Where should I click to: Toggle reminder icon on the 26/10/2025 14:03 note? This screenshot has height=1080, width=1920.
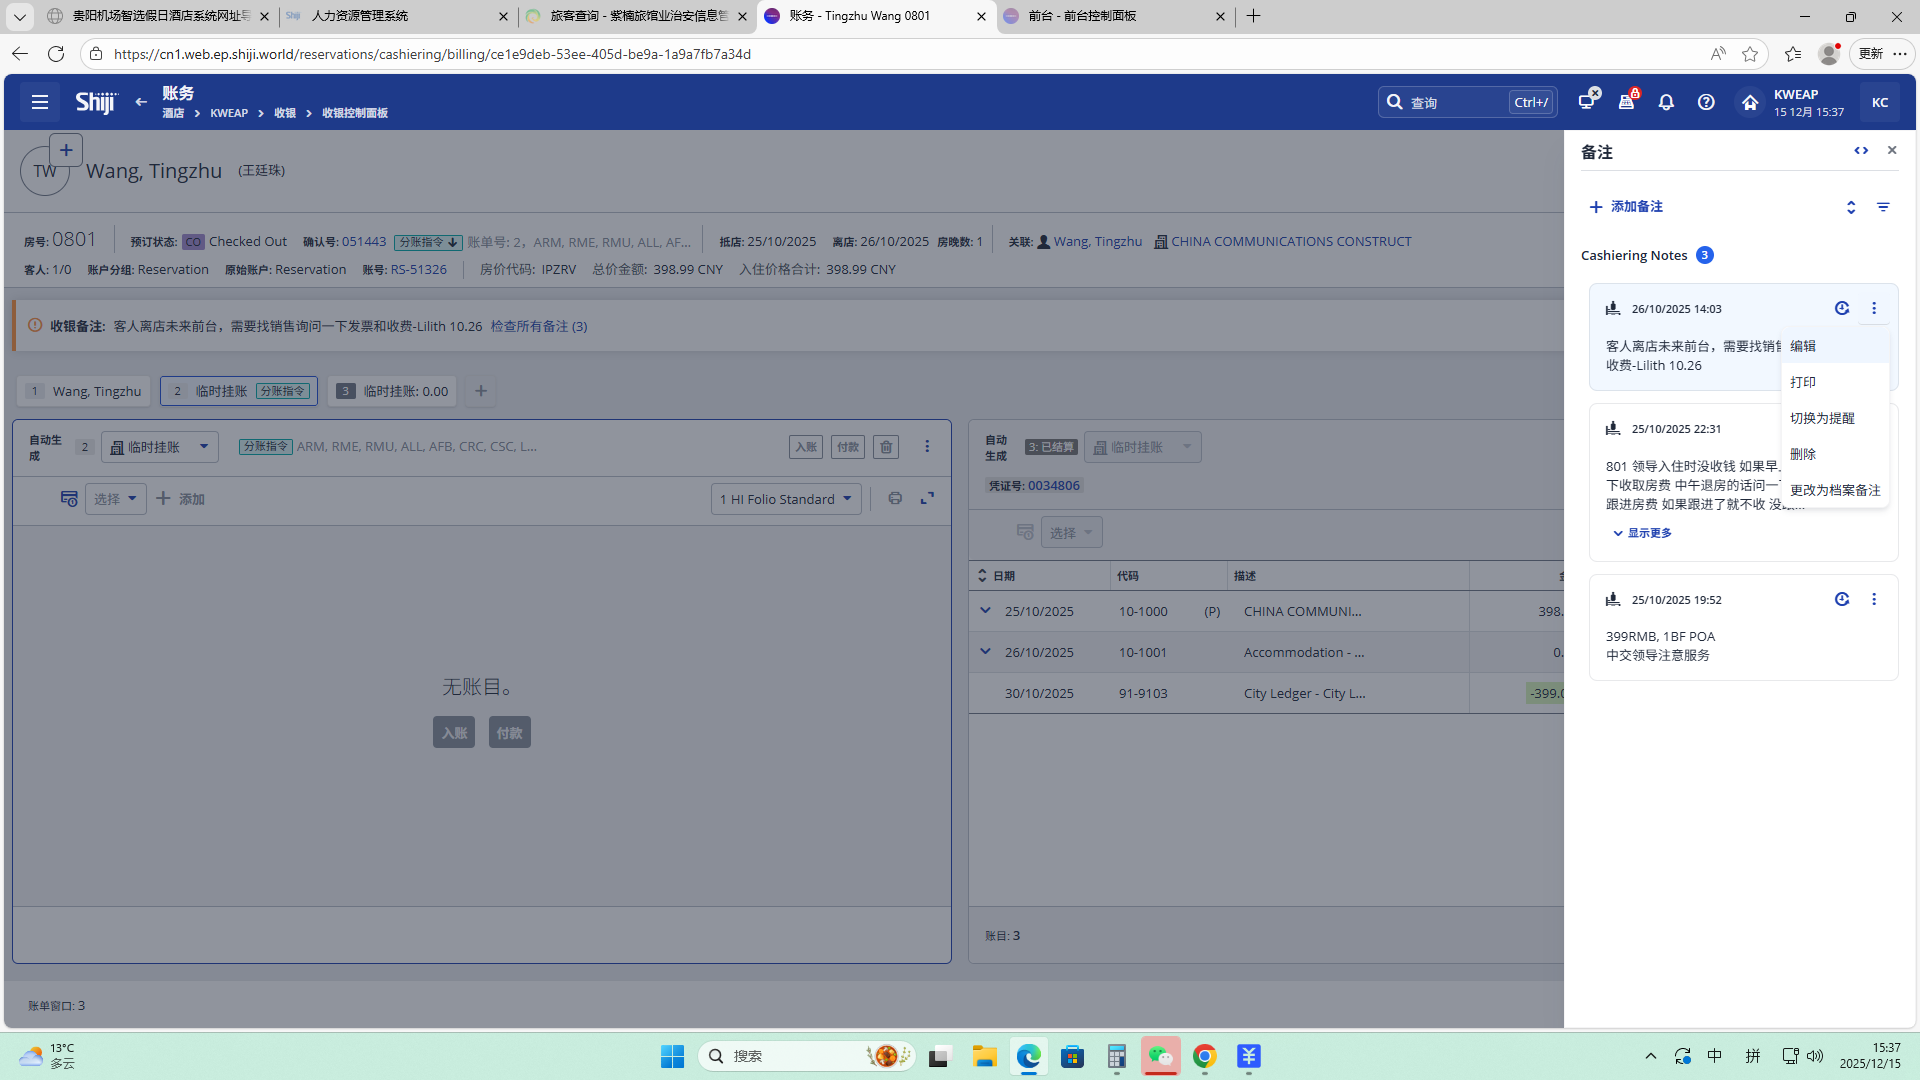[1842, 308]
